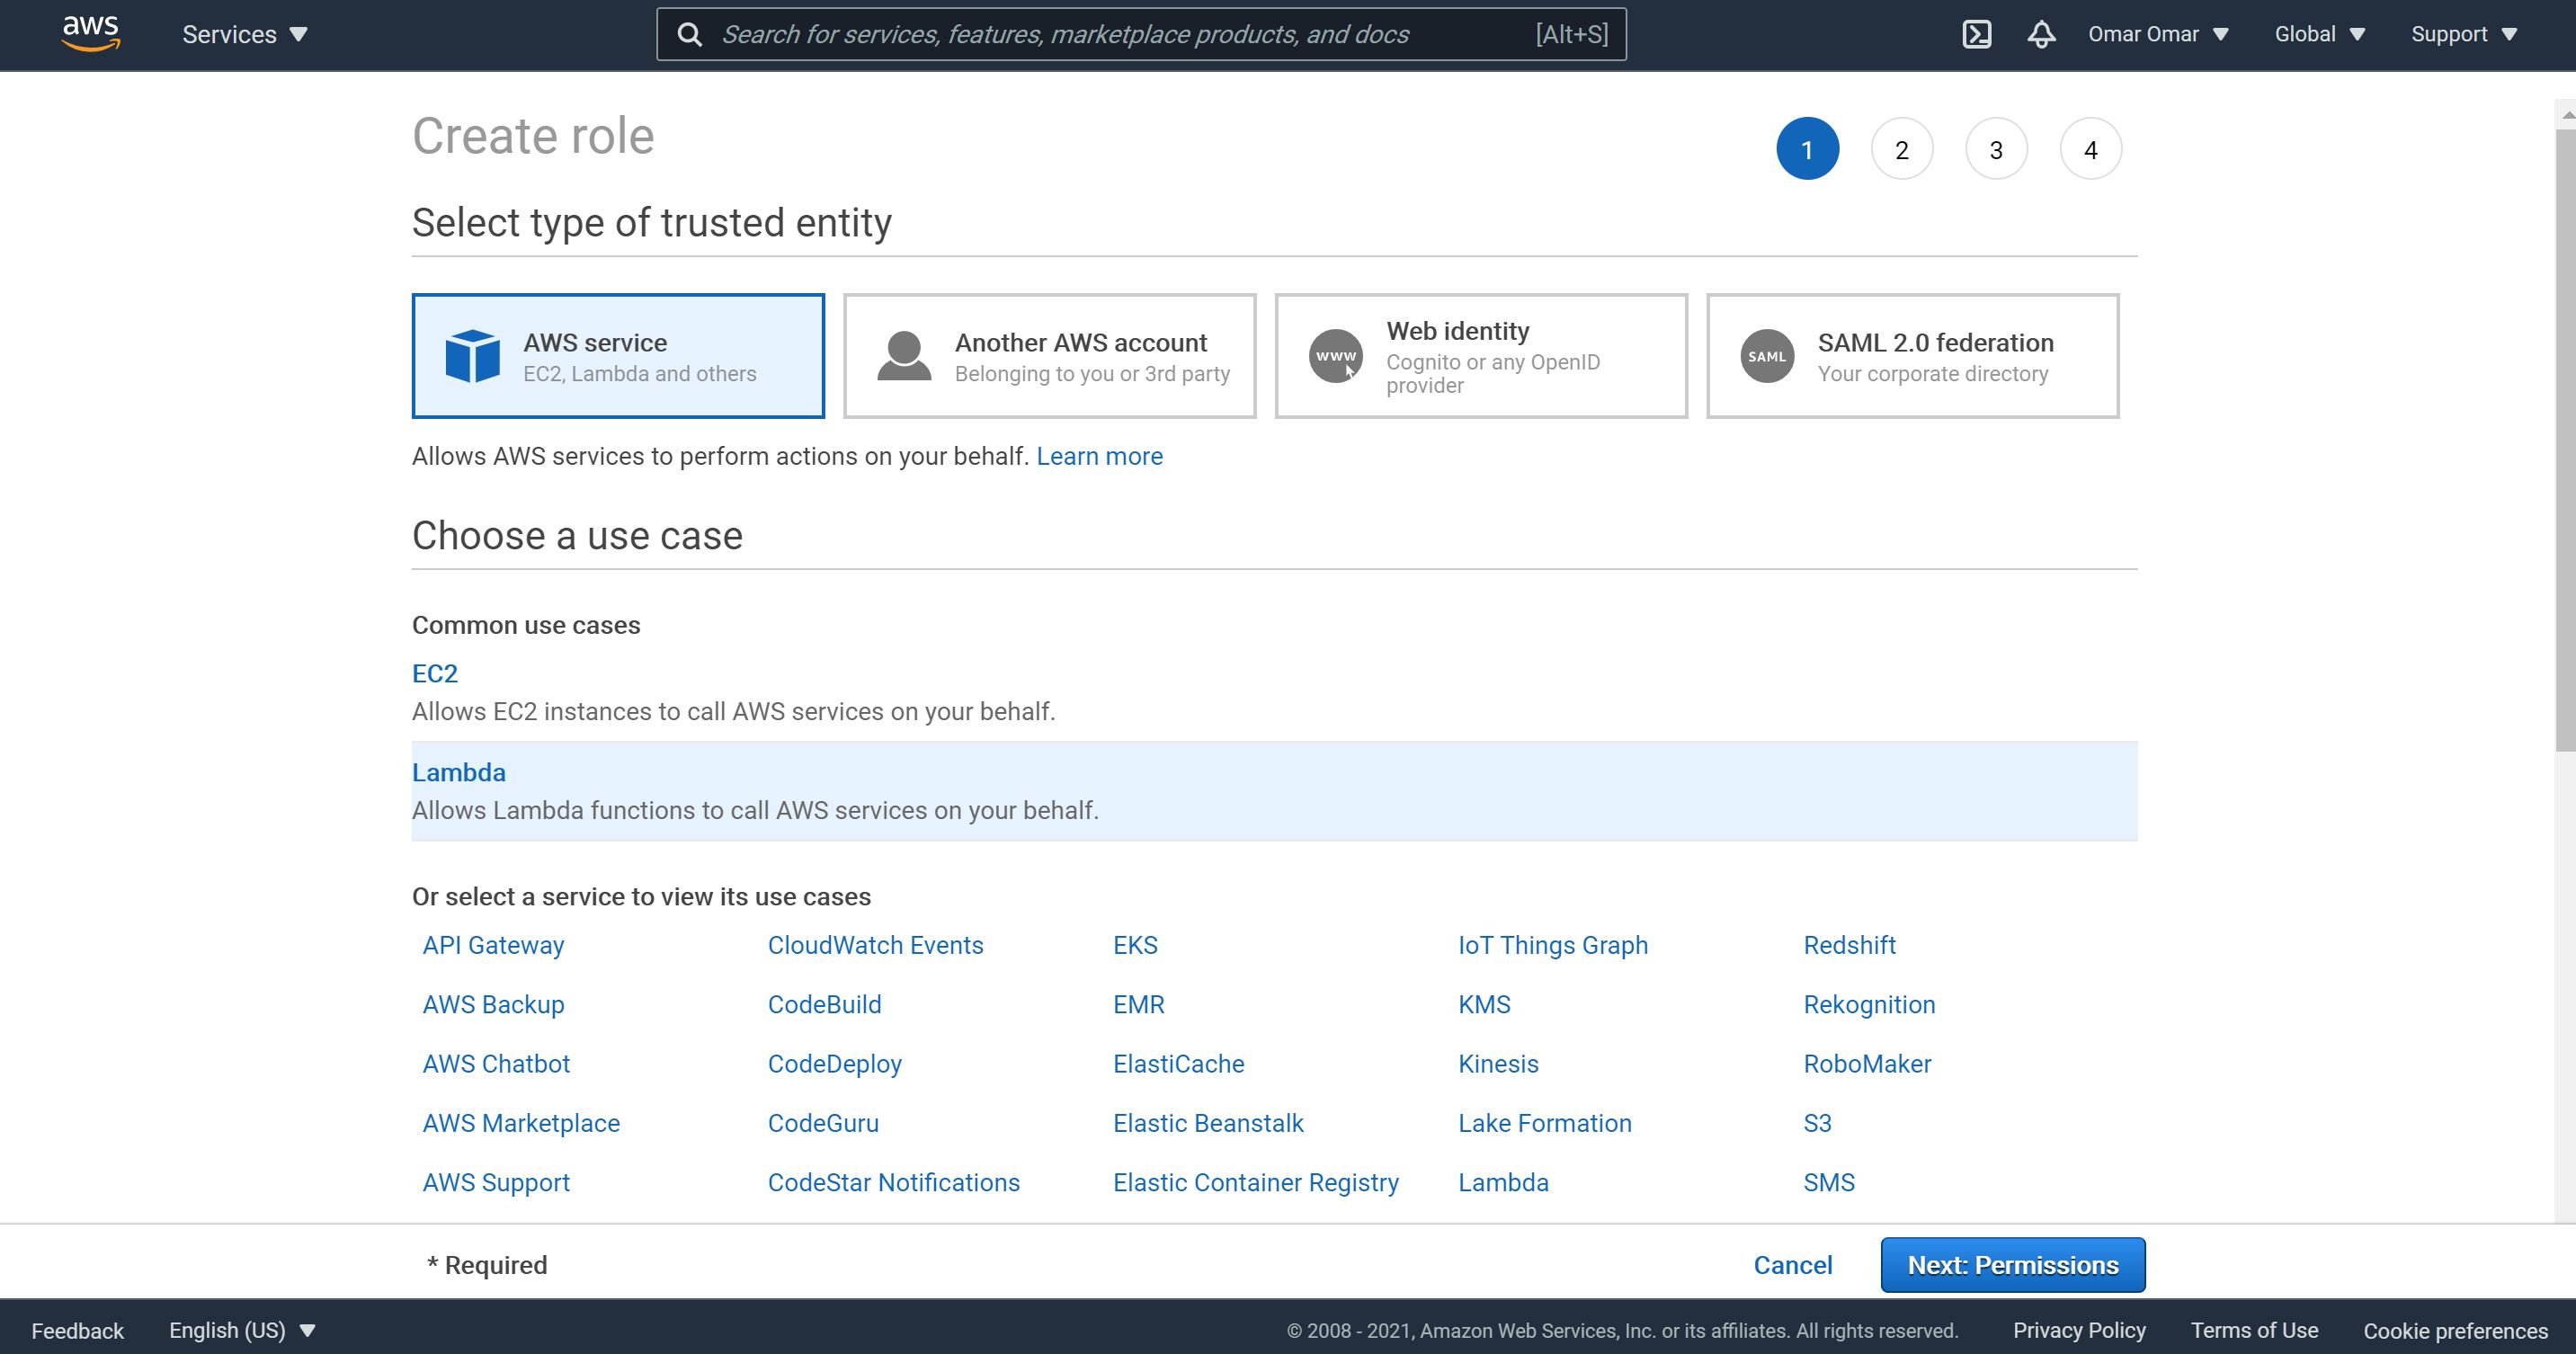This screenshot has height=1354, width=2576.
Task: Select Elastic Container Registry service
Action: 1255,1182
